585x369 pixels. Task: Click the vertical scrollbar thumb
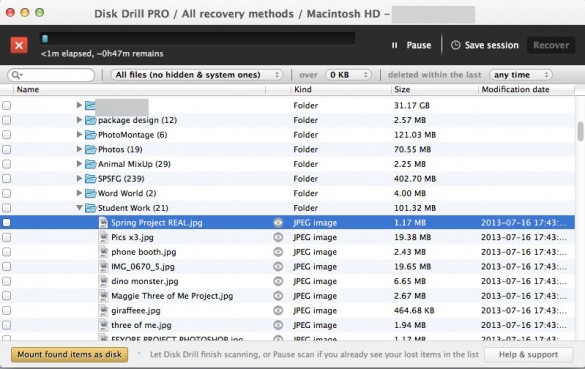(580, 131)
